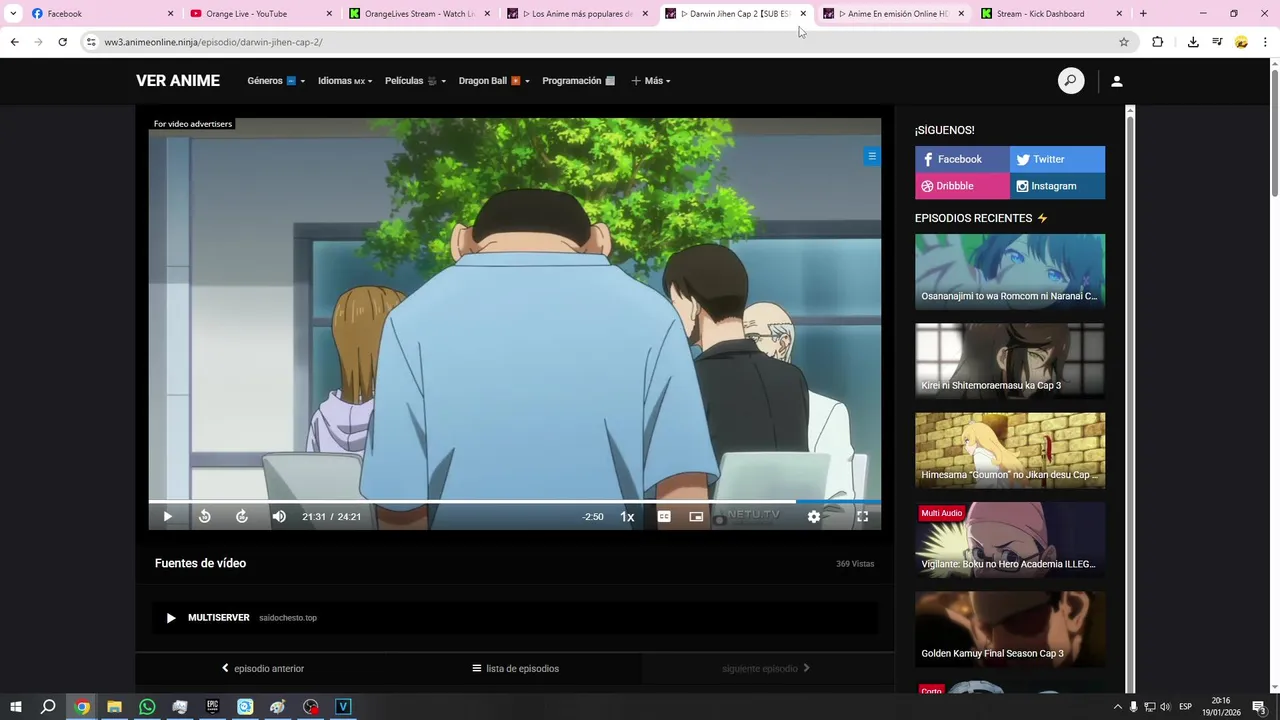This screenshot has width=1280, height=720.
Task: Expand the Más dropdown menu
Action: (x=651, y=81)
